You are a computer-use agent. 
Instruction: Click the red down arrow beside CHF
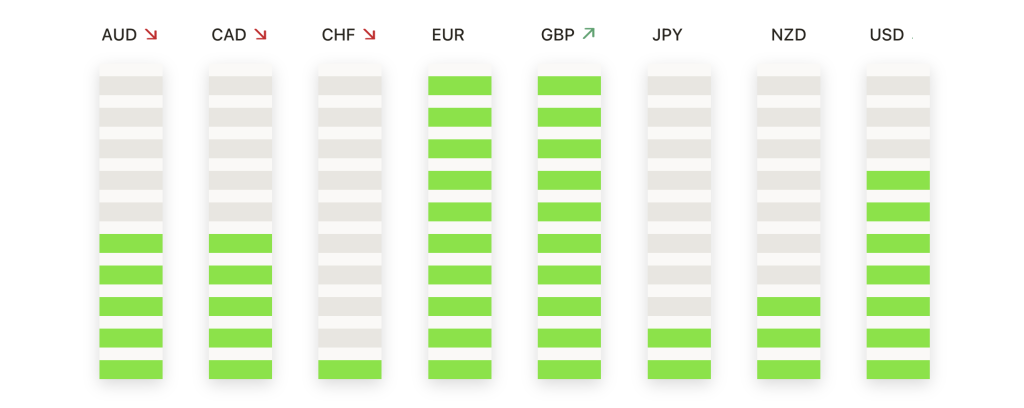pyautogui.click(x=370, y=35)
